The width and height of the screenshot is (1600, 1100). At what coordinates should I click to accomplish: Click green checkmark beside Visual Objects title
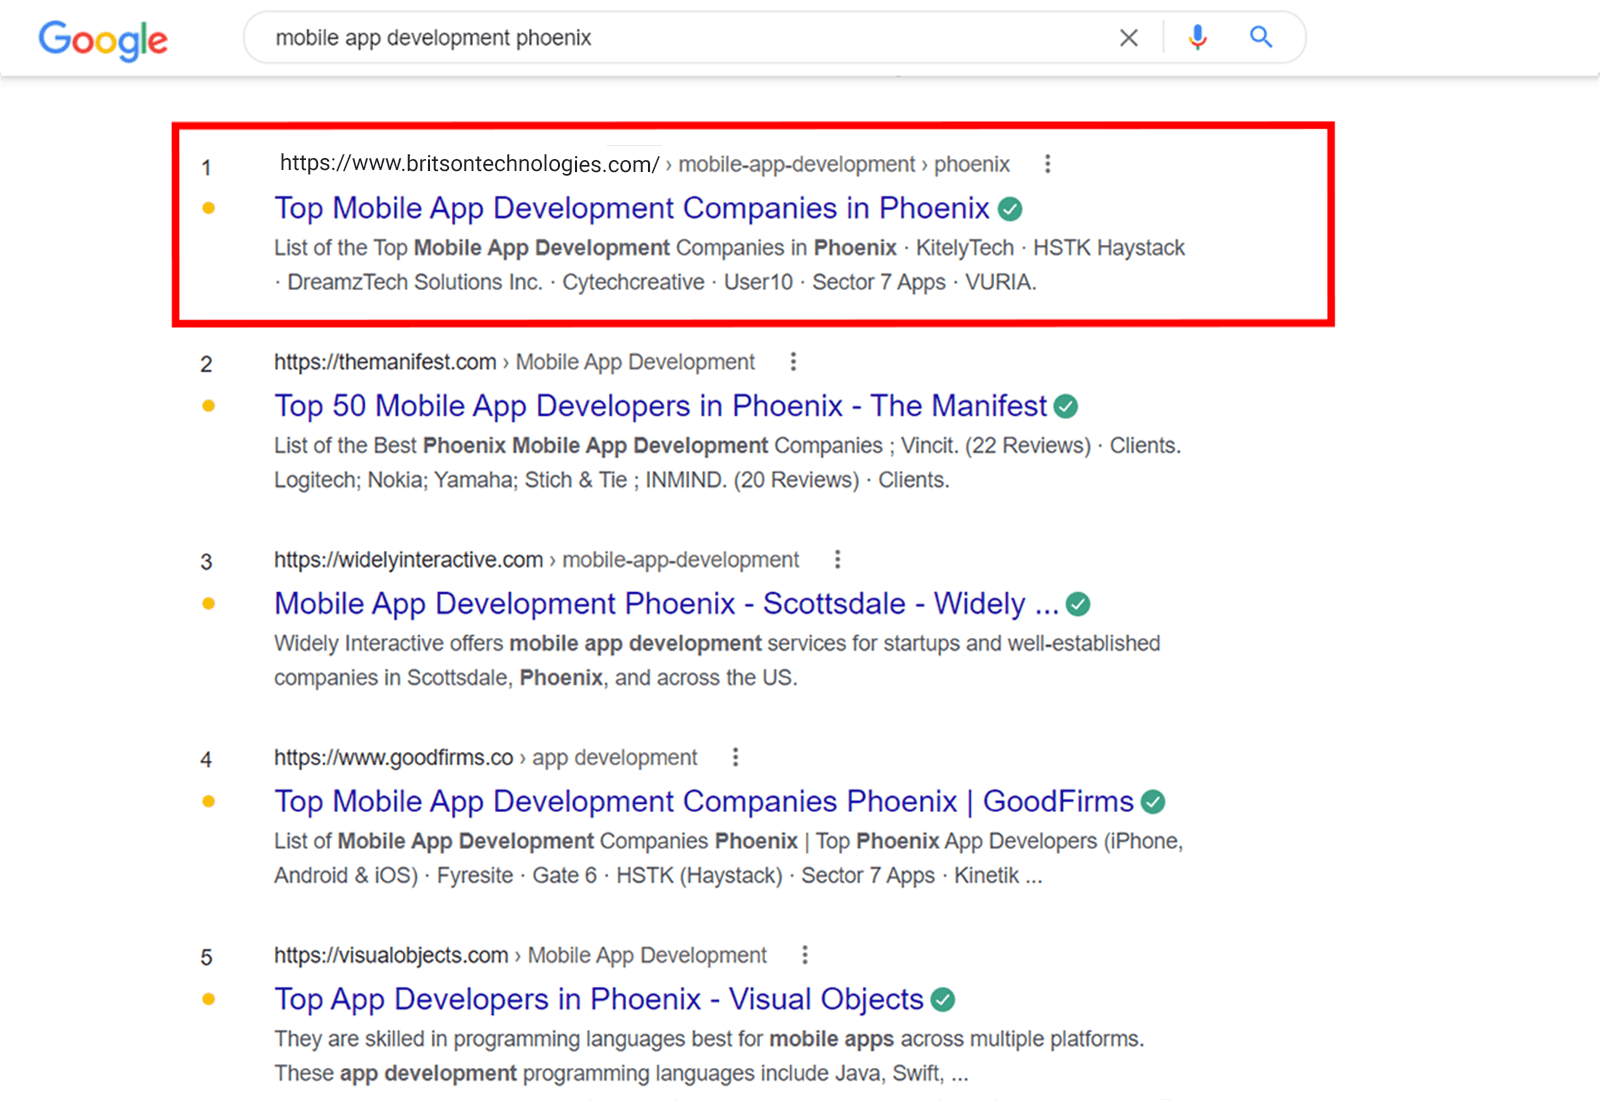tap(942, 1000)
